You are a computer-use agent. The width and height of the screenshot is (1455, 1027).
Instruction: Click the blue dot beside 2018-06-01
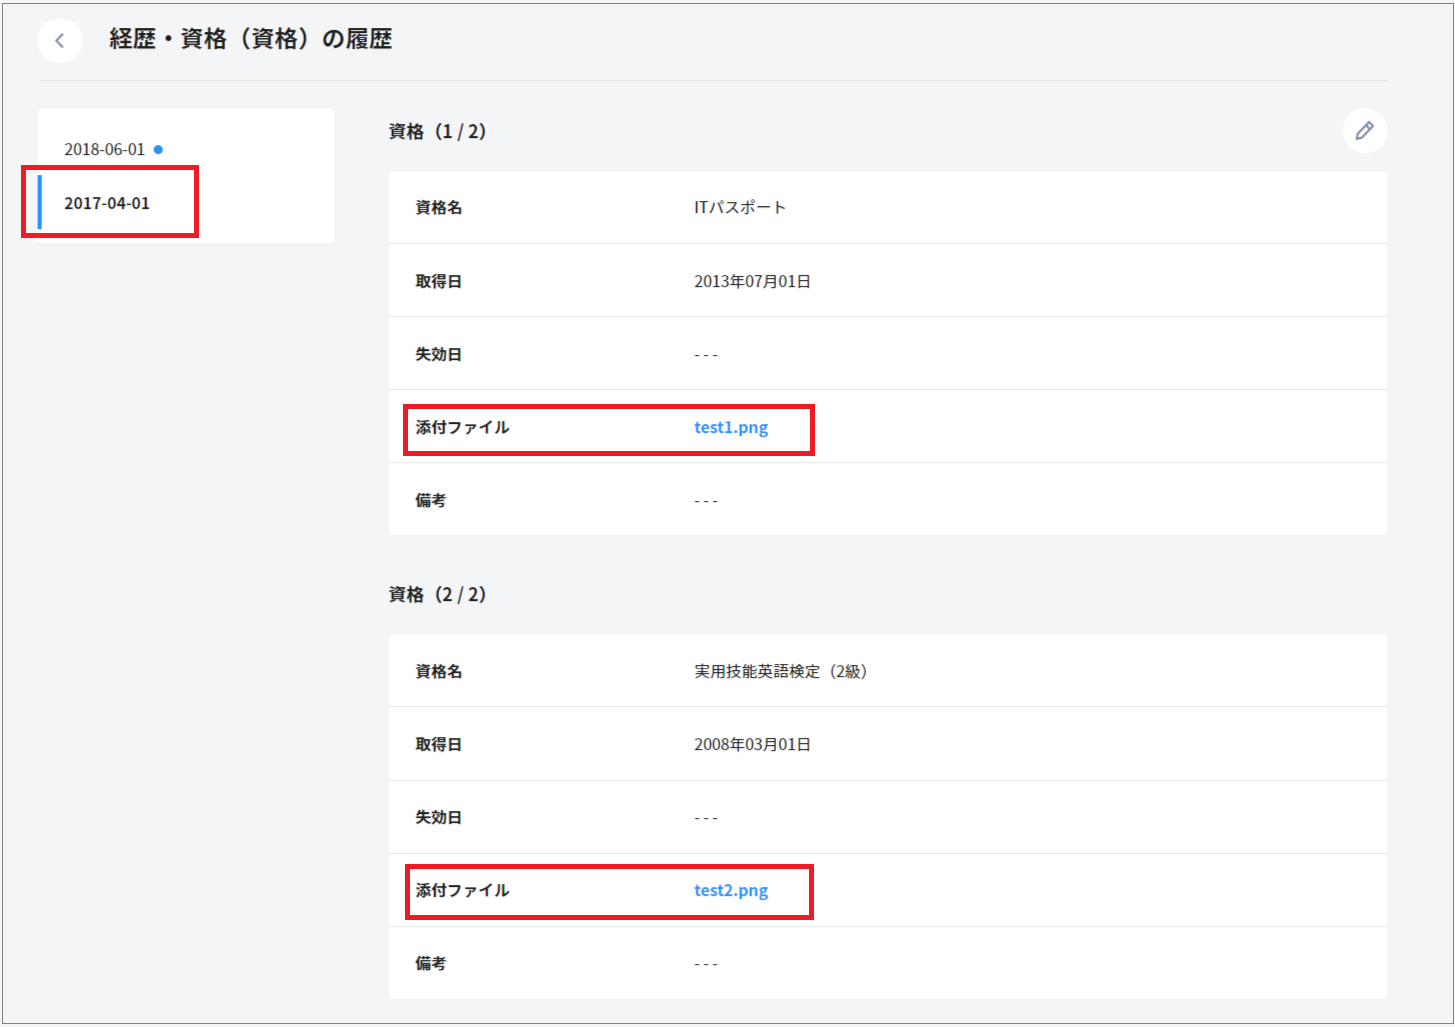tap(158, 150)
